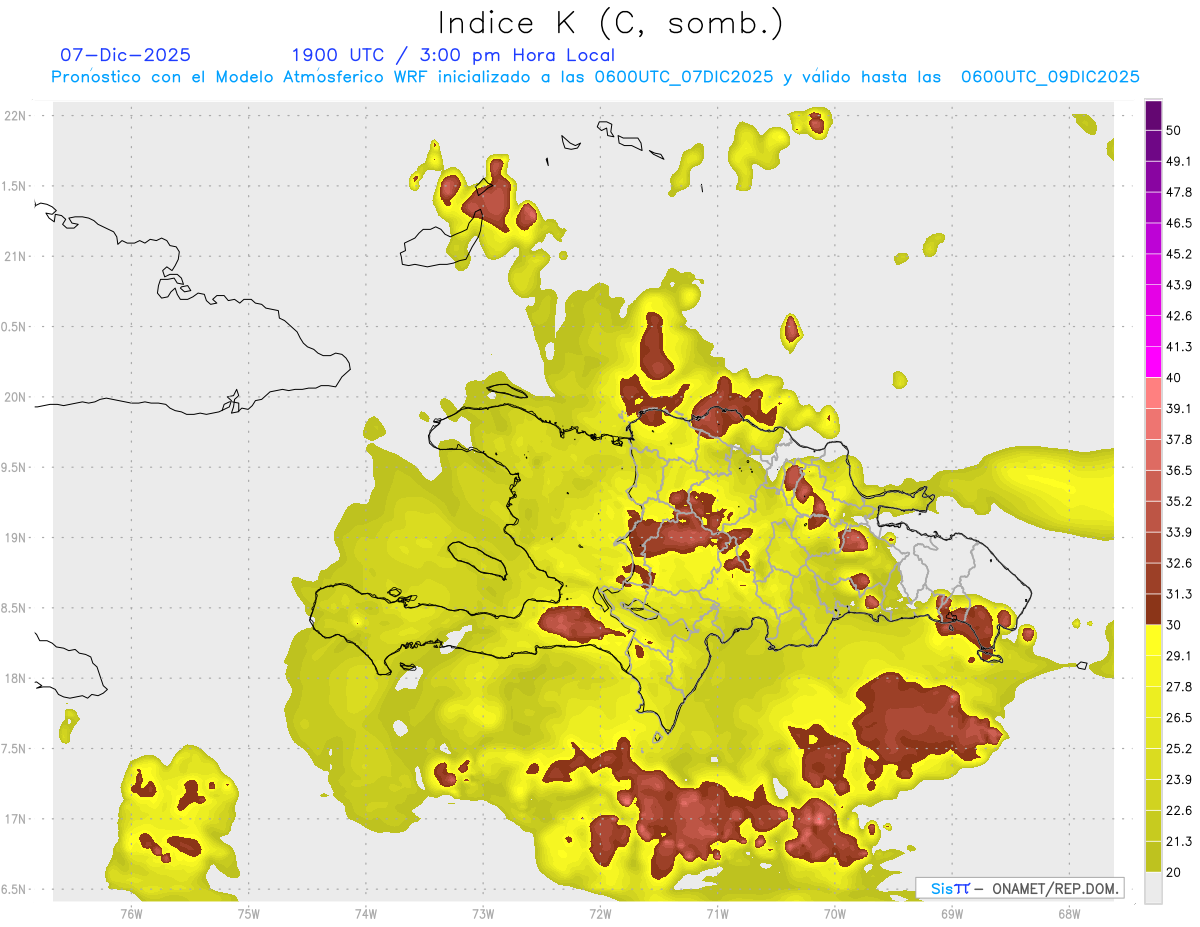Click the colorbar value "42.6"
Screen dimensions: 1200x927
tap(1179, 316)
